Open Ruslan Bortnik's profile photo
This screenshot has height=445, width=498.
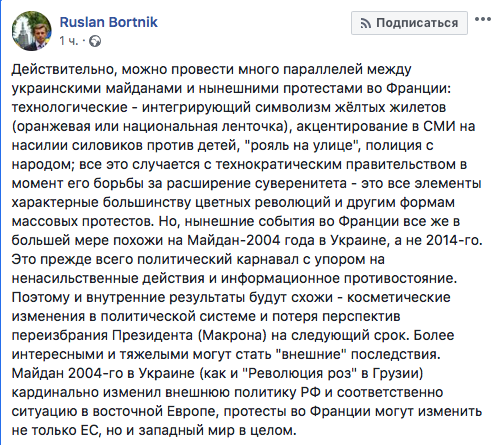coord(32,31)
